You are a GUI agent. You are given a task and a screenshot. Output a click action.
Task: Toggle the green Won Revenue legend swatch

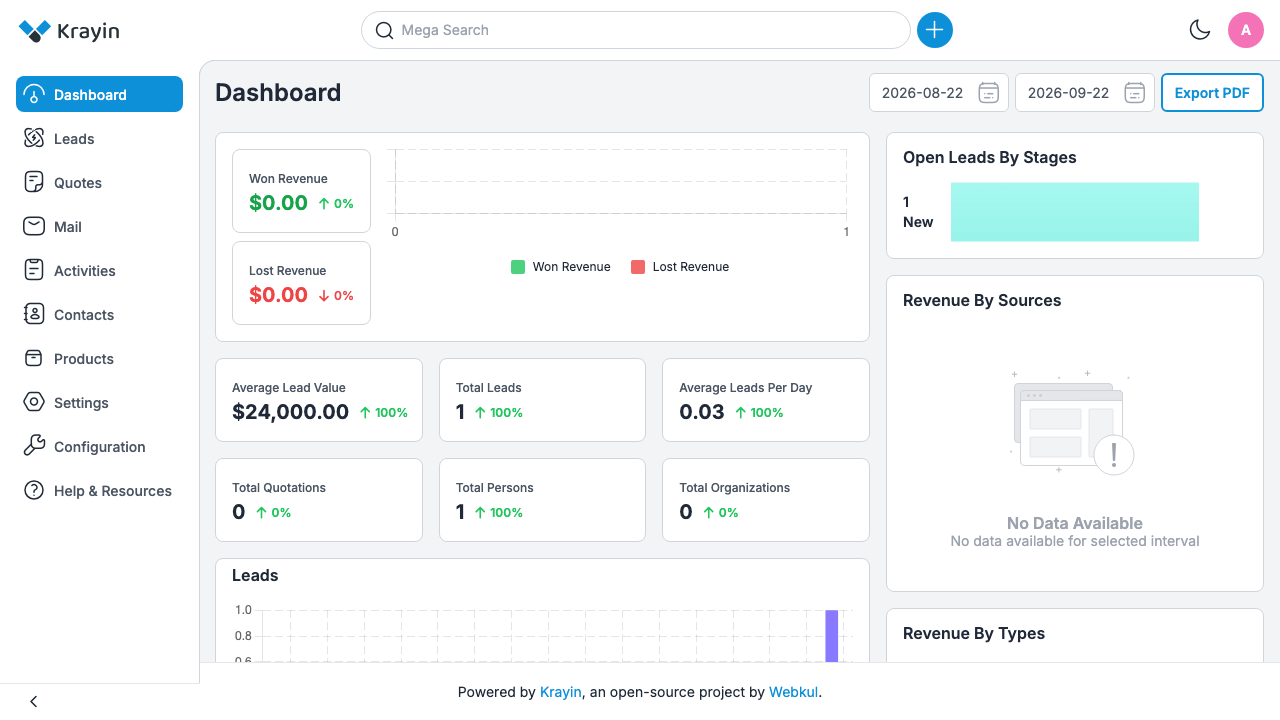tap(518, 267)
